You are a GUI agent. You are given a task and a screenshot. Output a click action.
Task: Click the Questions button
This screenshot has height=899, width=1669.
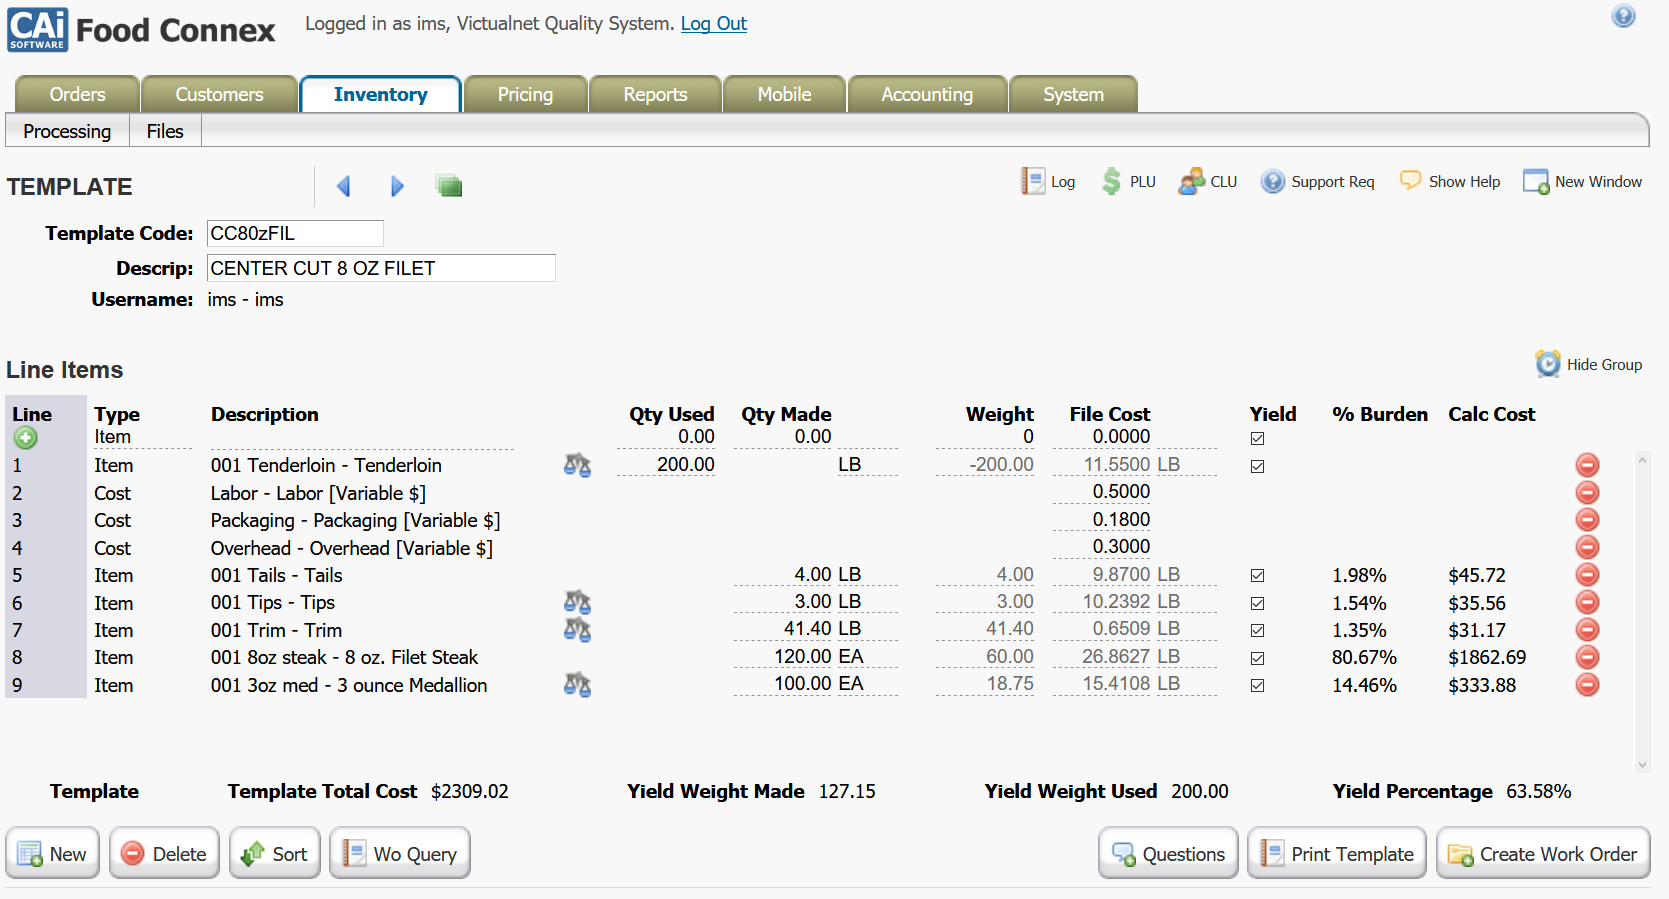pyautogui.click(x=1168, y=853)
